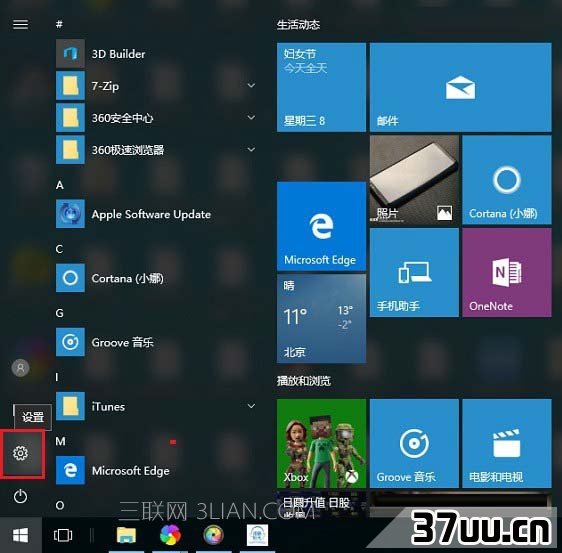562x553 pixels.
Task: Open the 电影和电视 tile
Action: (x=507, y=443)
